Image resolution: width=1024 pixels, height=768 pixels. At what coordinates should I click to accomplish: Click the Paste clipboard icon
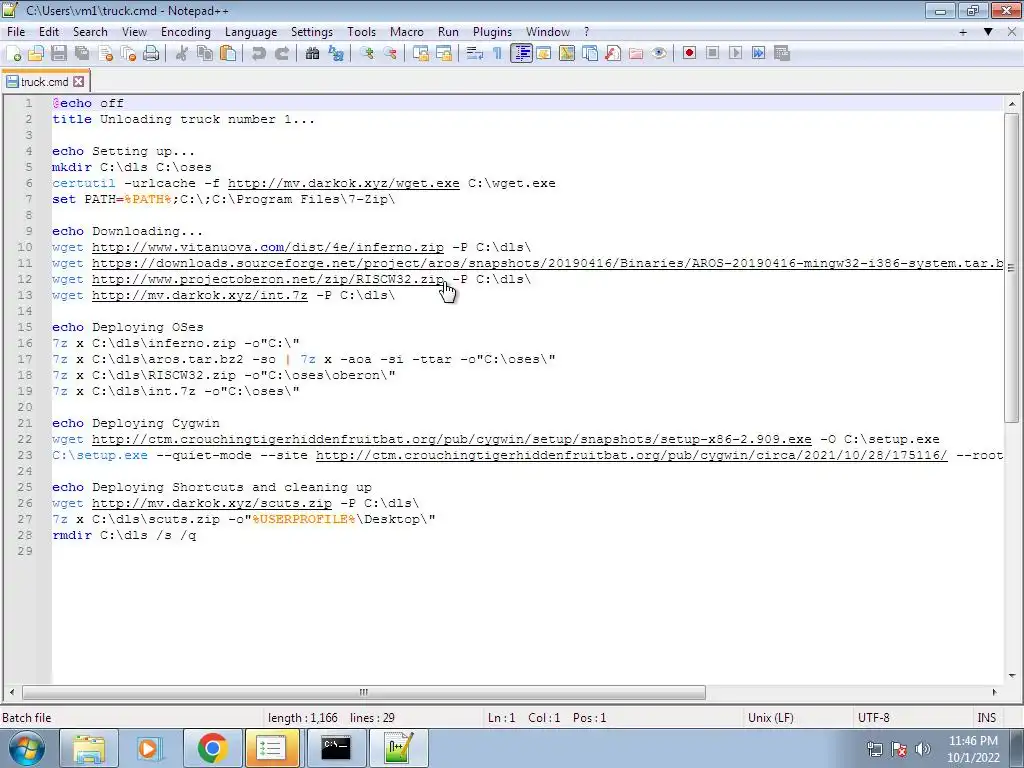tap(228, 54)
